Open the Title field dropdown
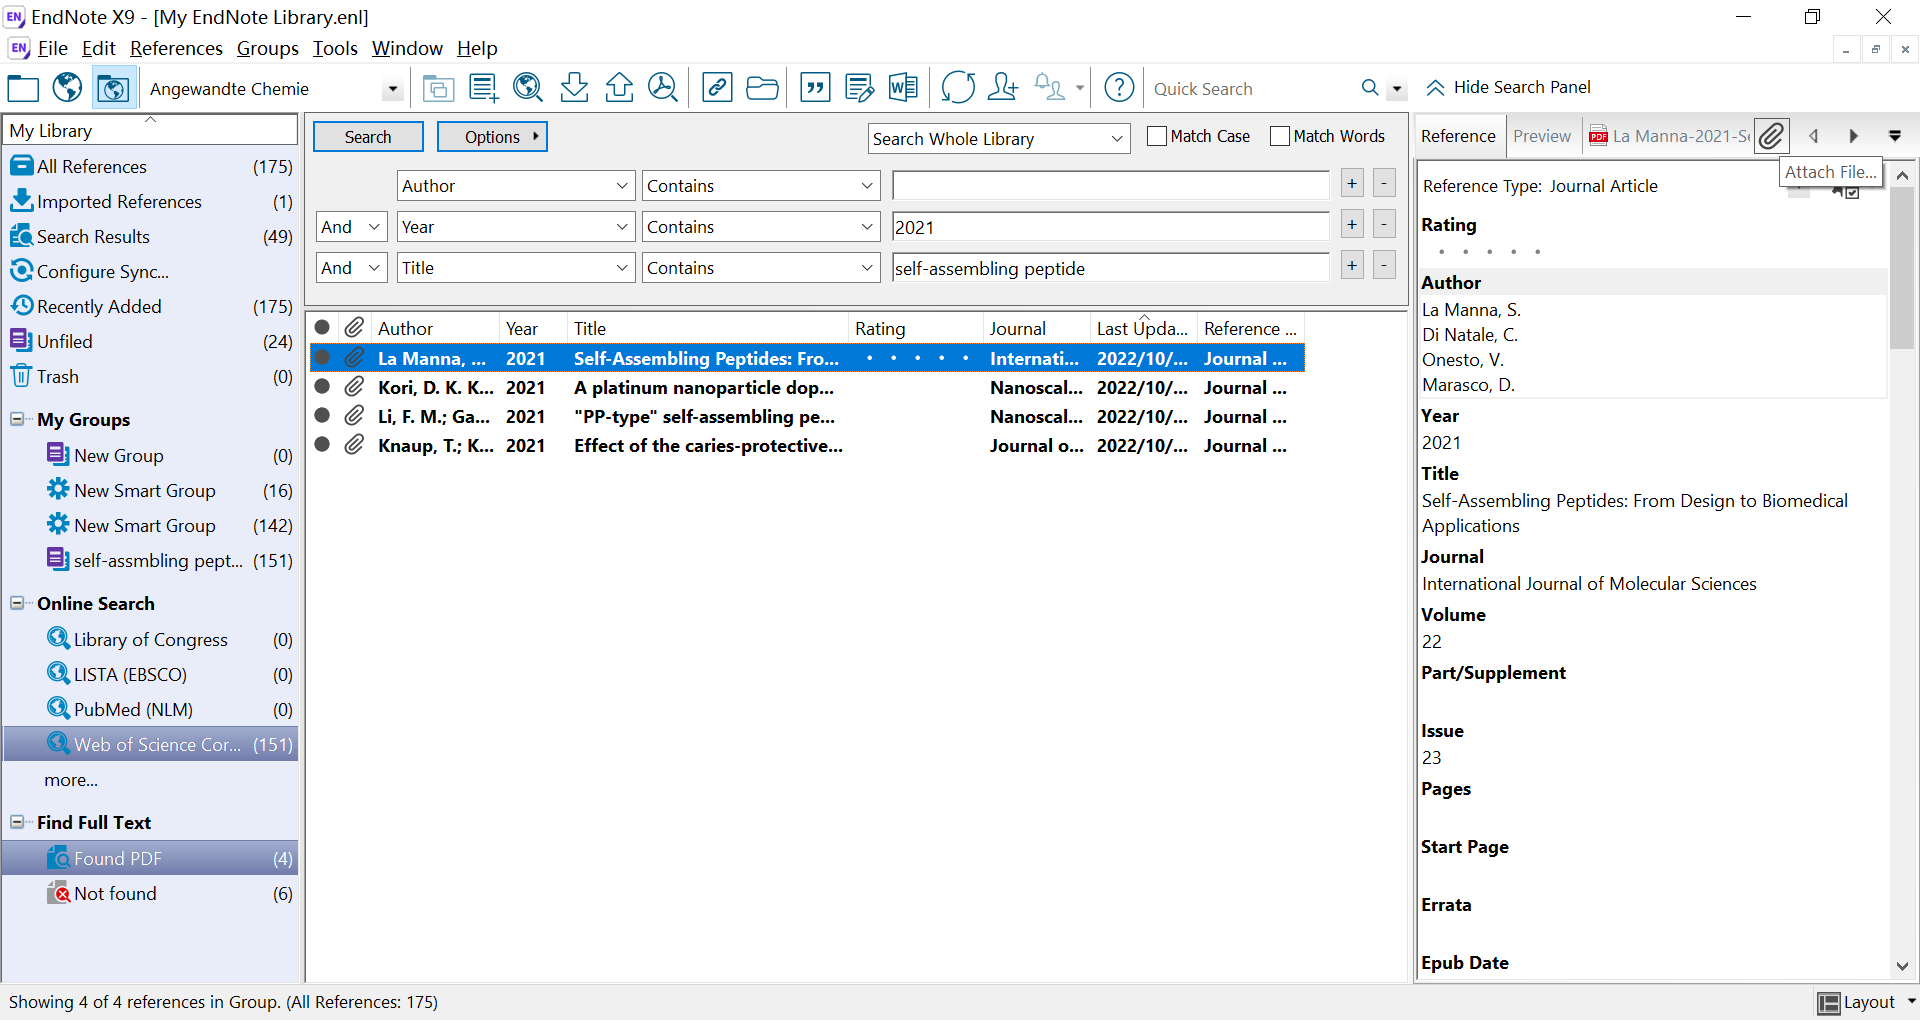Image resolution: width=1920 pixels, height=1020 pixels. 515,268
